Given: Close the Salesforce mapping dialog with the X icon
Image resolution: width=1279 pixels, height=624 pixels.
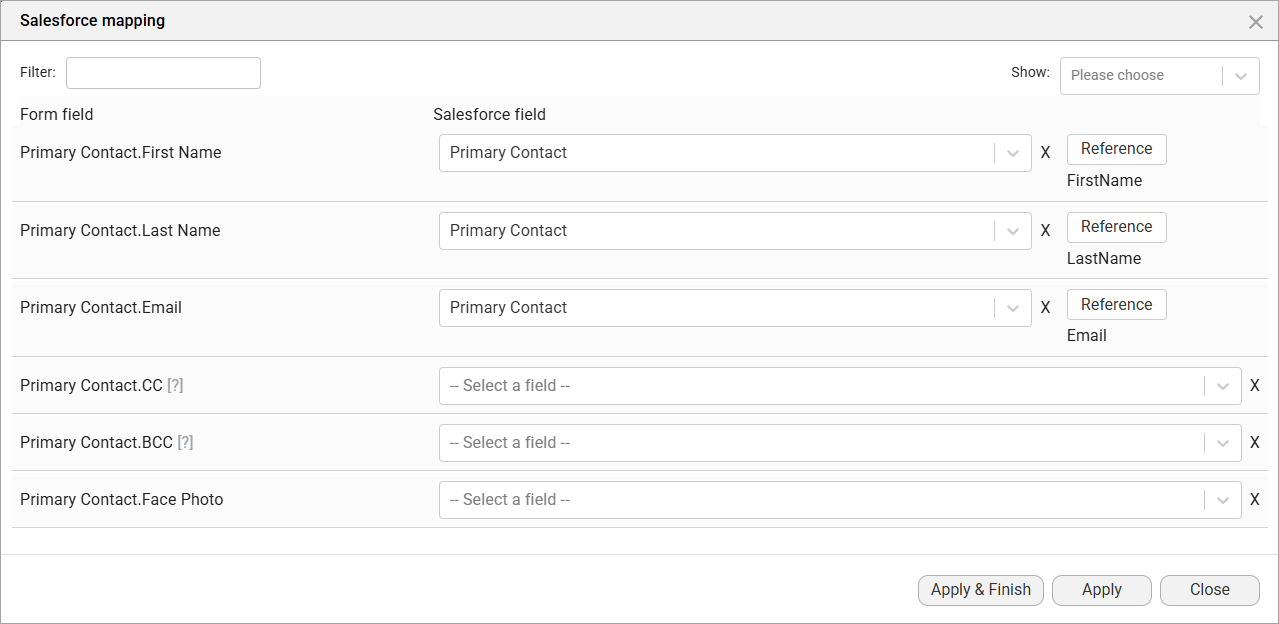Looking at the screenshot, I should [1256, 21].
